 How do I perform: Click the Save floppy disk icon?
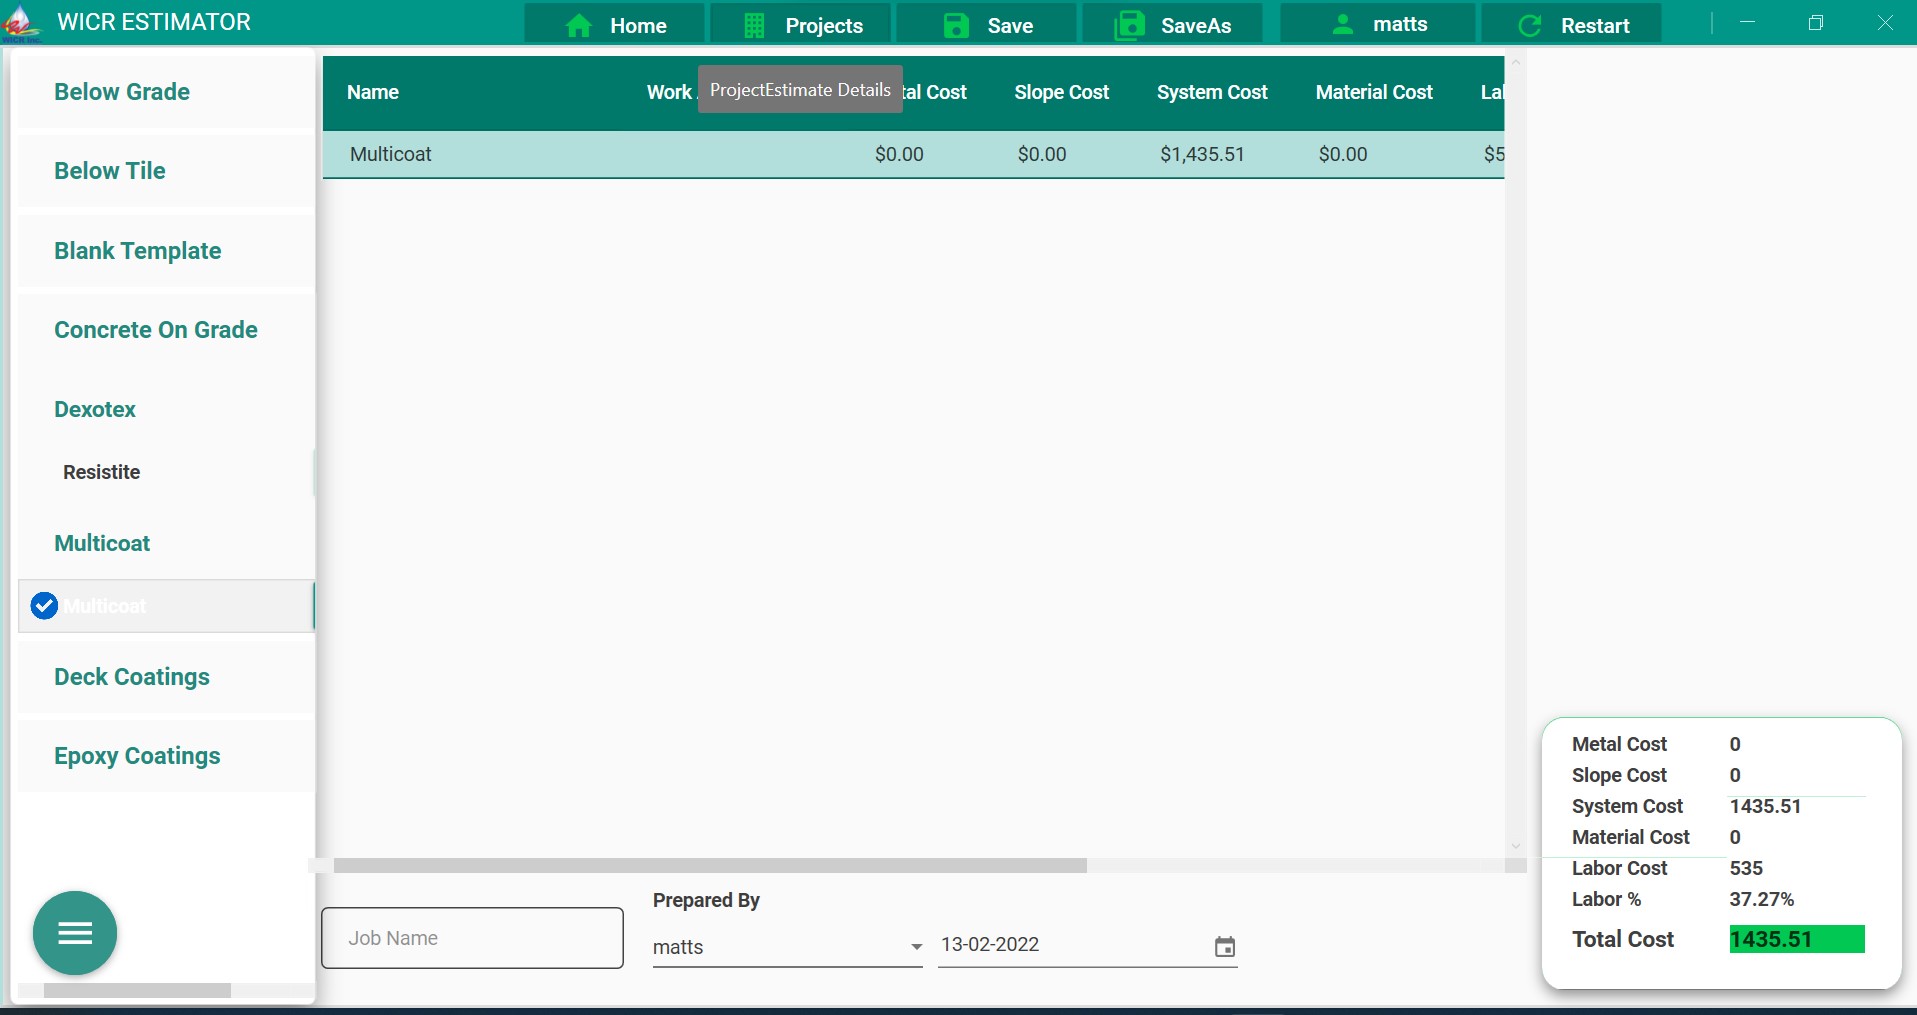tap(957, 25)
